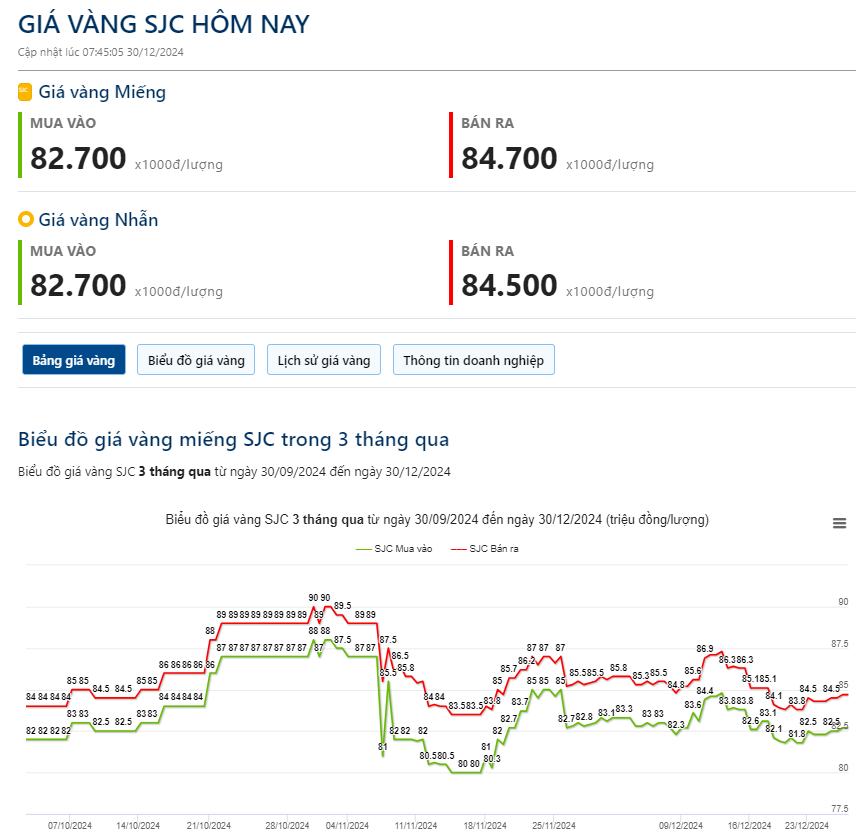The height and width of the screenshot is (839, 861).
Task: Open the chart hamburger menu icon
Action: tap(839, 523)
